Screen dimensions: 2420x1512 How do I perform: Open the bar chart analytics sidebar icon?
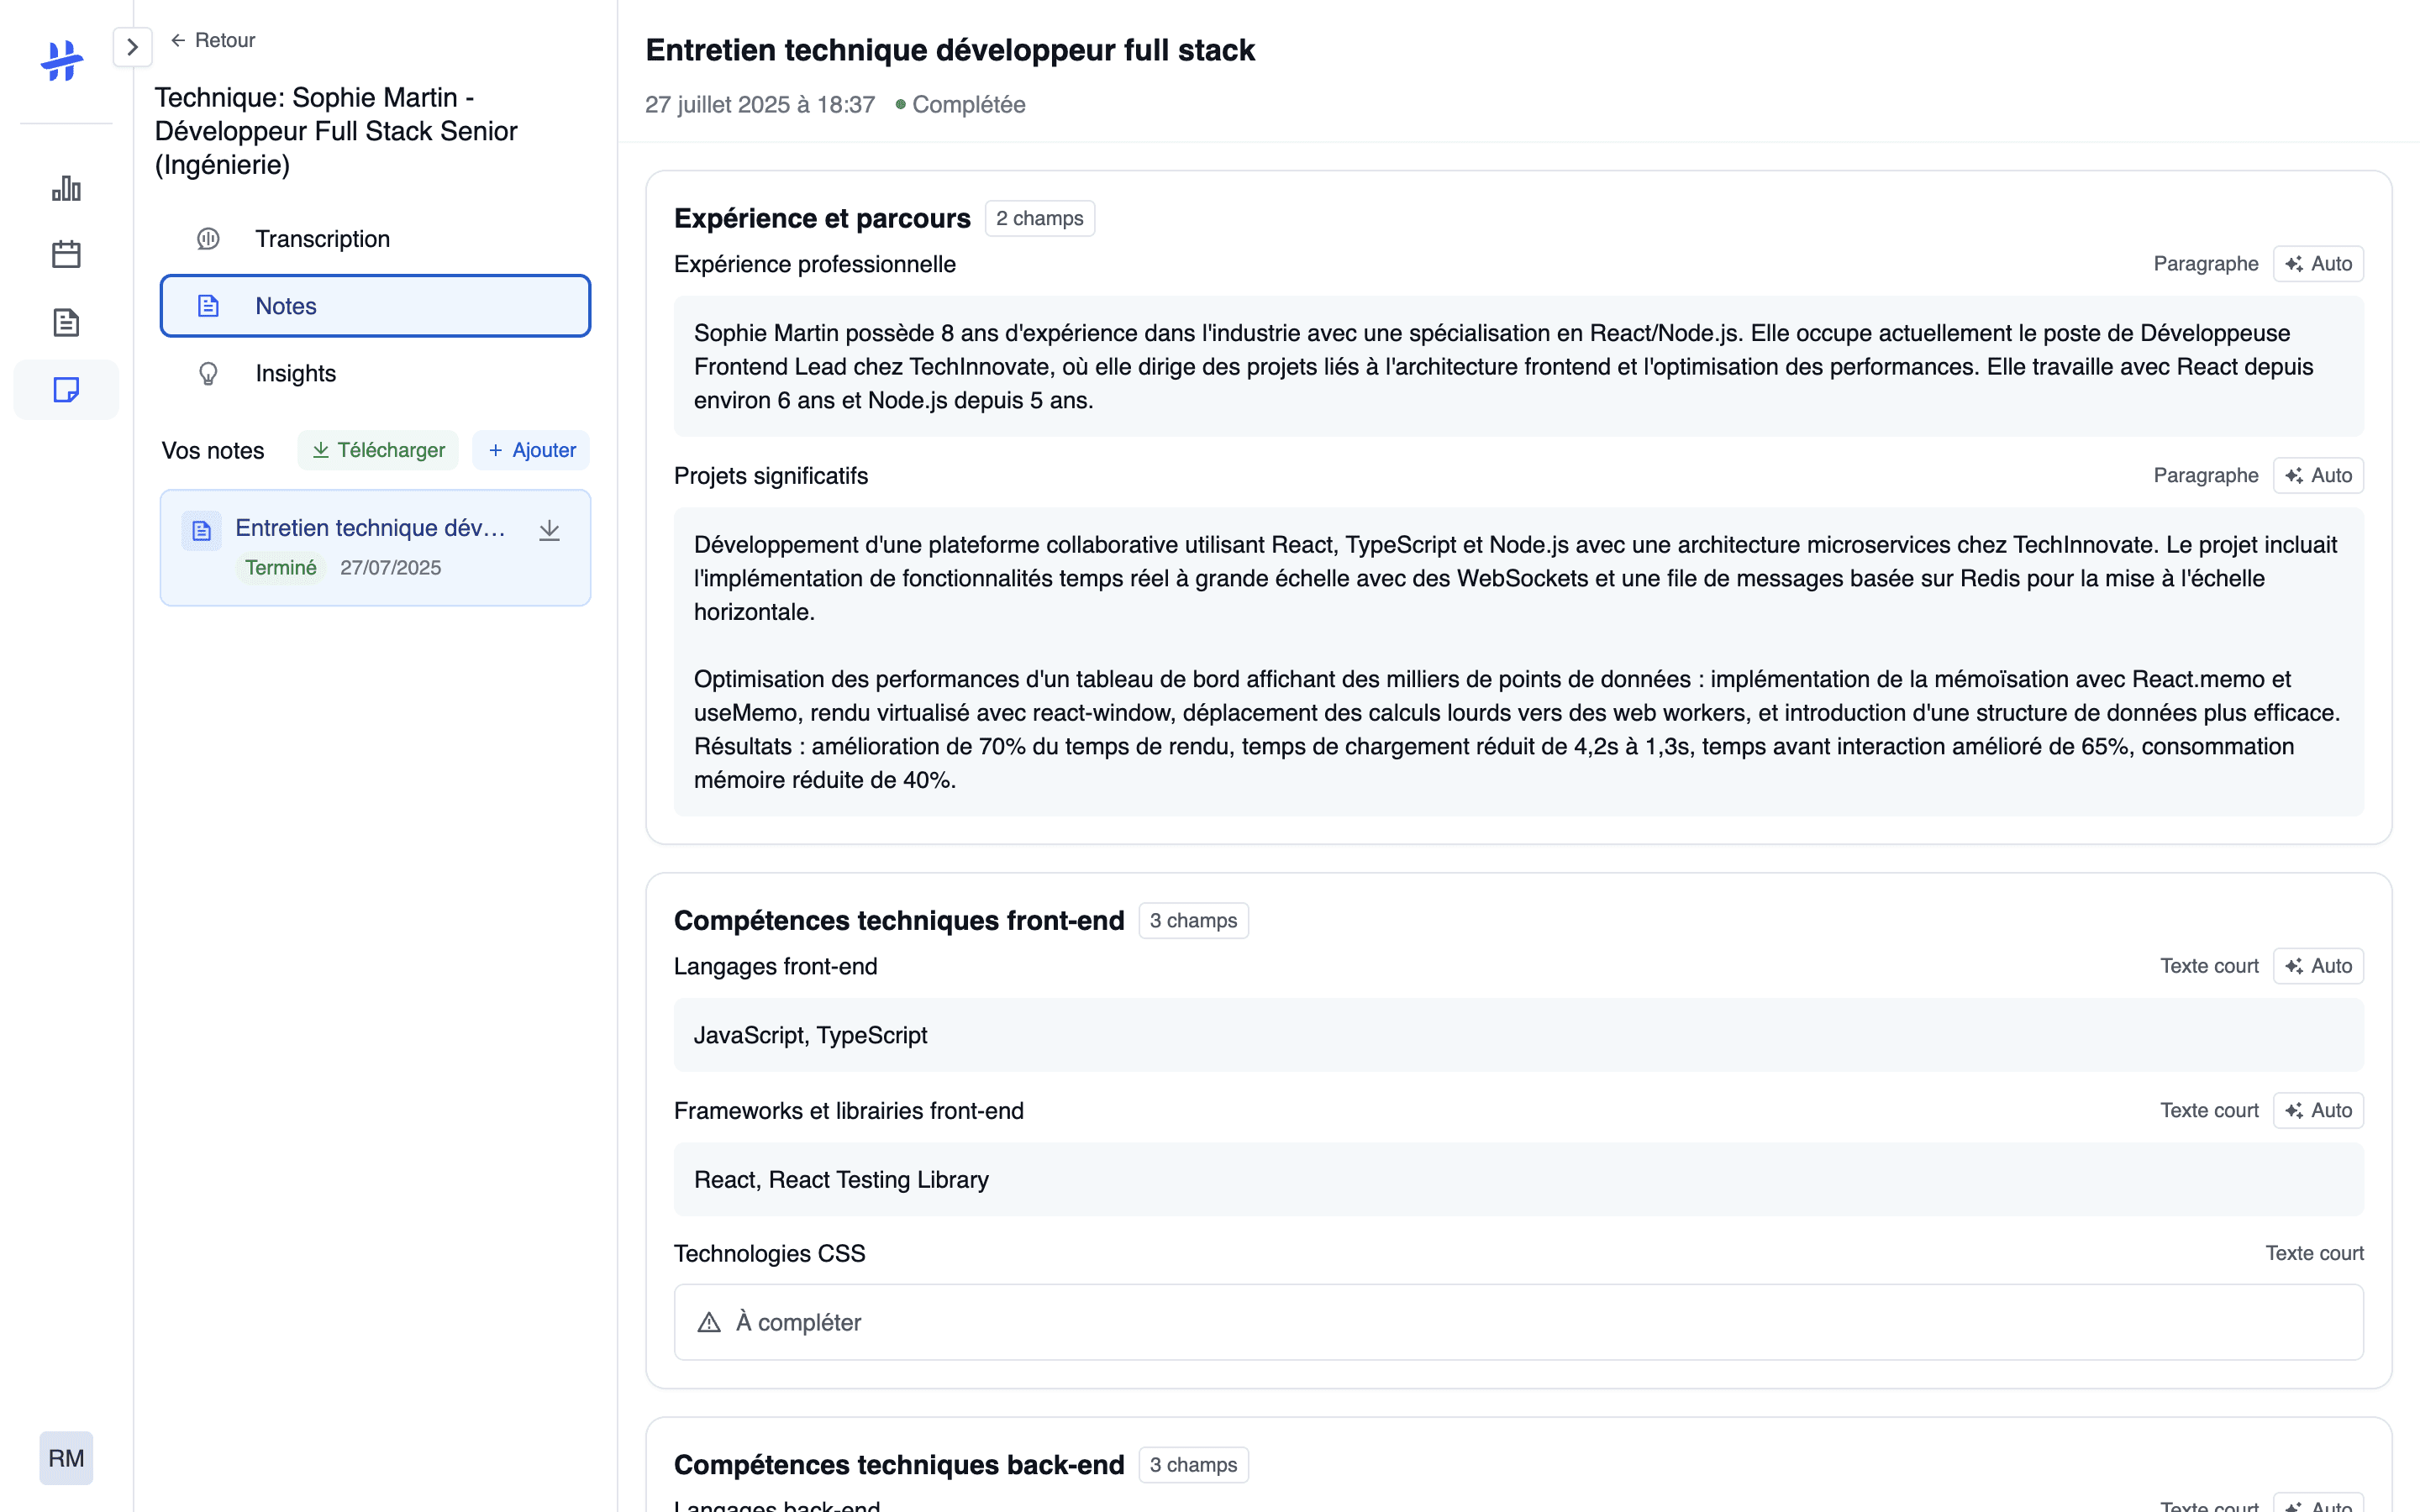pyautogui.click(x=66, y=188)
